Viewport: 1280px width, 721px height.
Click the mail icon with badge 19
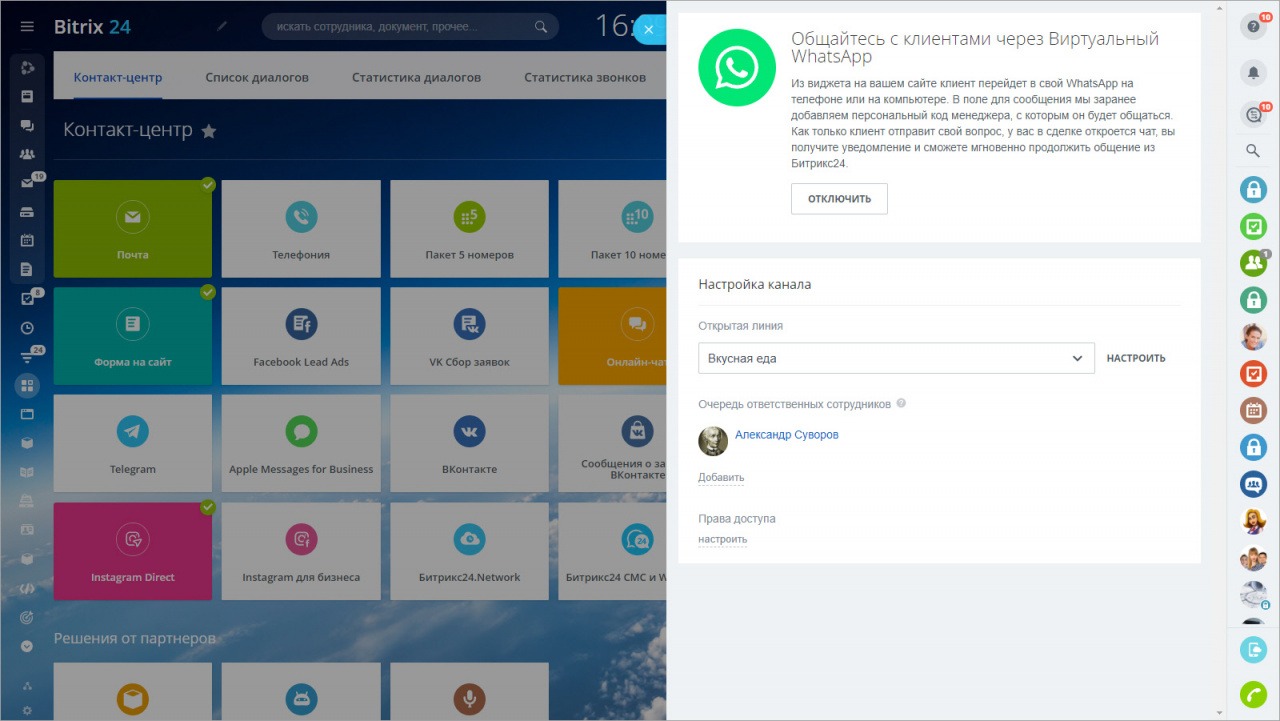tap(27, 183)
